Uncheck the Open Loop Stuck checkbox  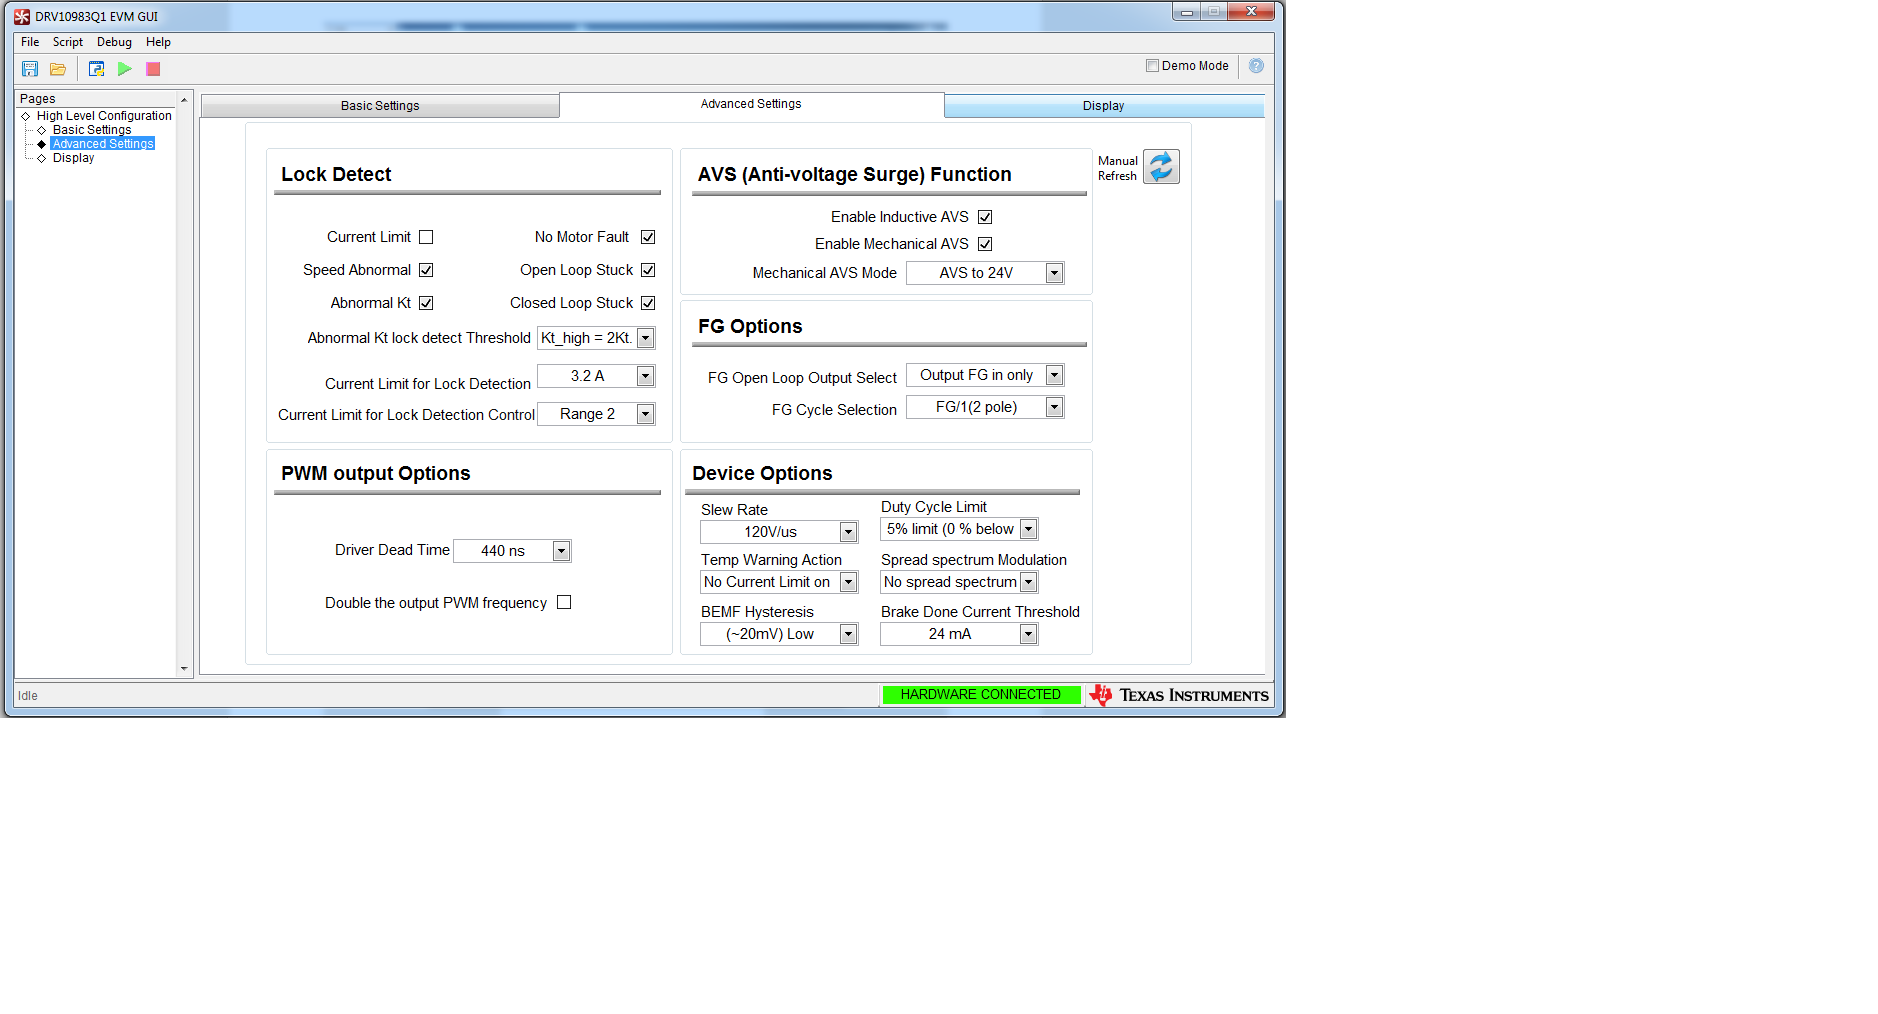[648, 270]
